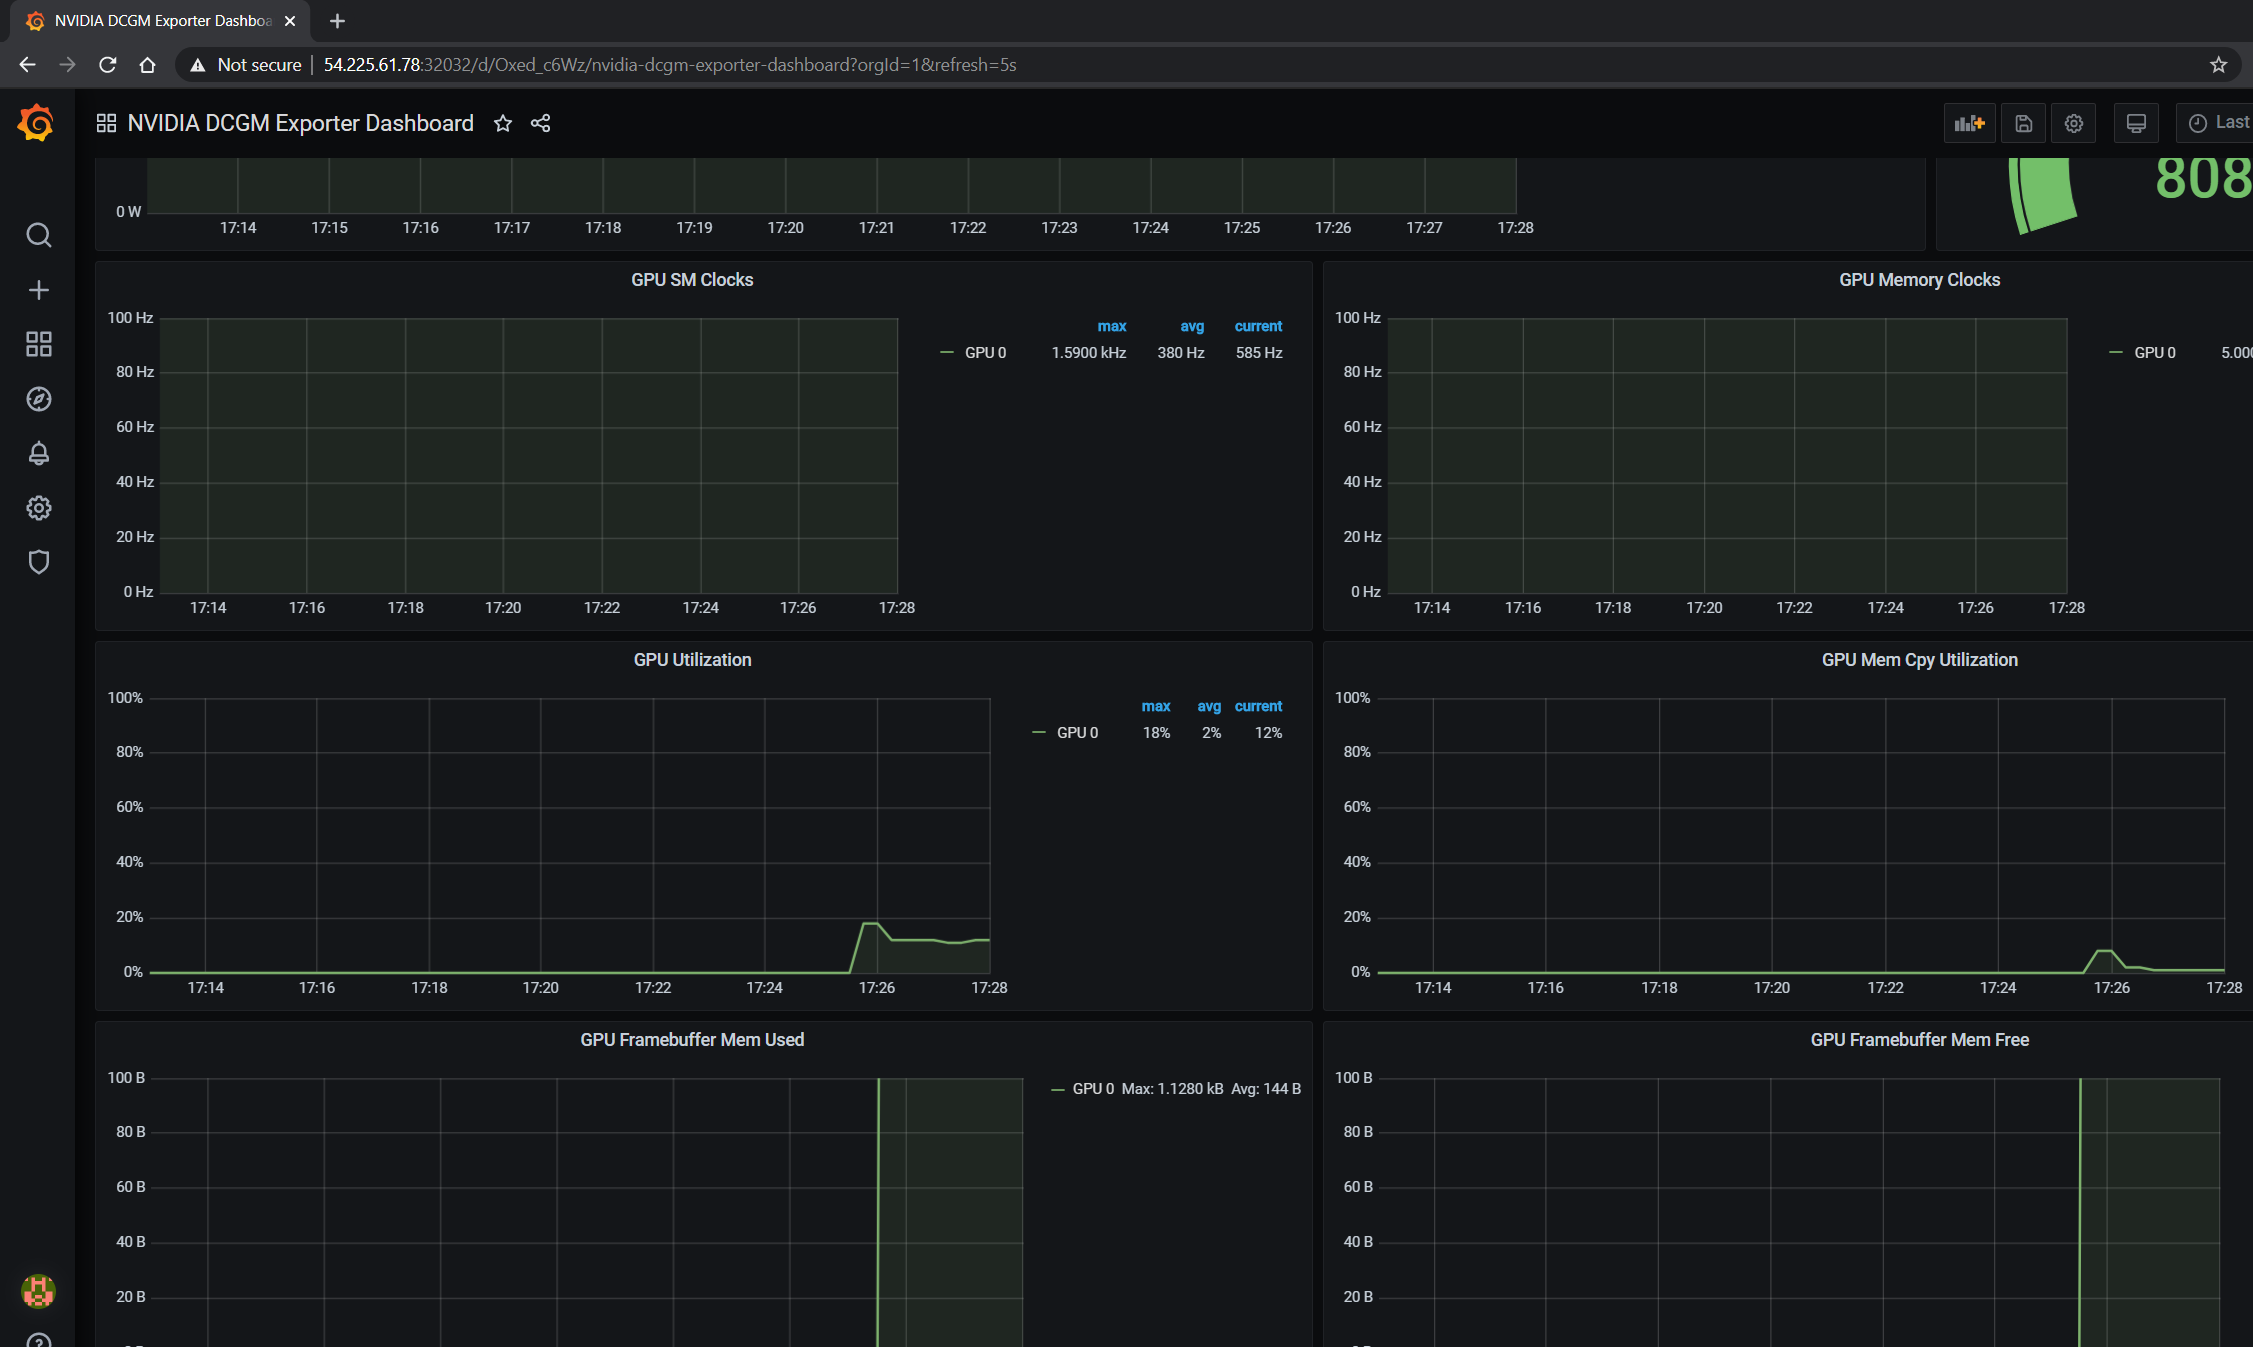Open the Dashboards grid icon in sidebar
Viewport: 2253px width, 1347px height.
click(38, 344)
